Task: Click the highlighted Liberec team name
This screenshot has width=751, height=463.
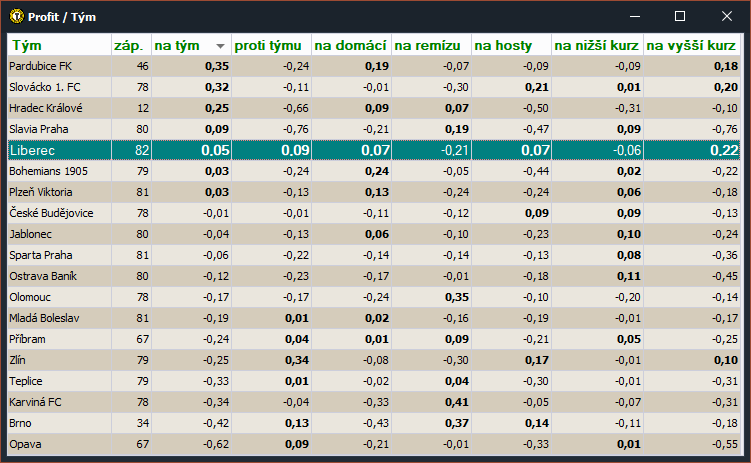Action: (32, 150)
